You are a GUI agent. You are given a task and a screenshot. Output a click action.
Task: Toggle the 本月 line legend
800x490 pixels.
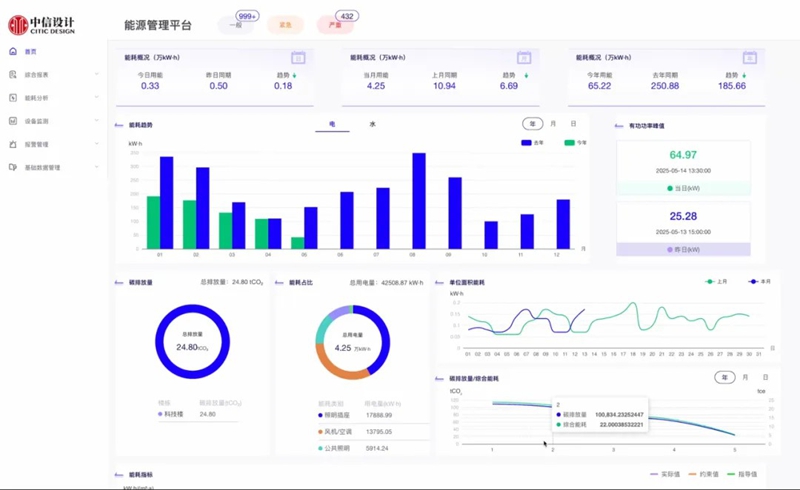[760, 281]
